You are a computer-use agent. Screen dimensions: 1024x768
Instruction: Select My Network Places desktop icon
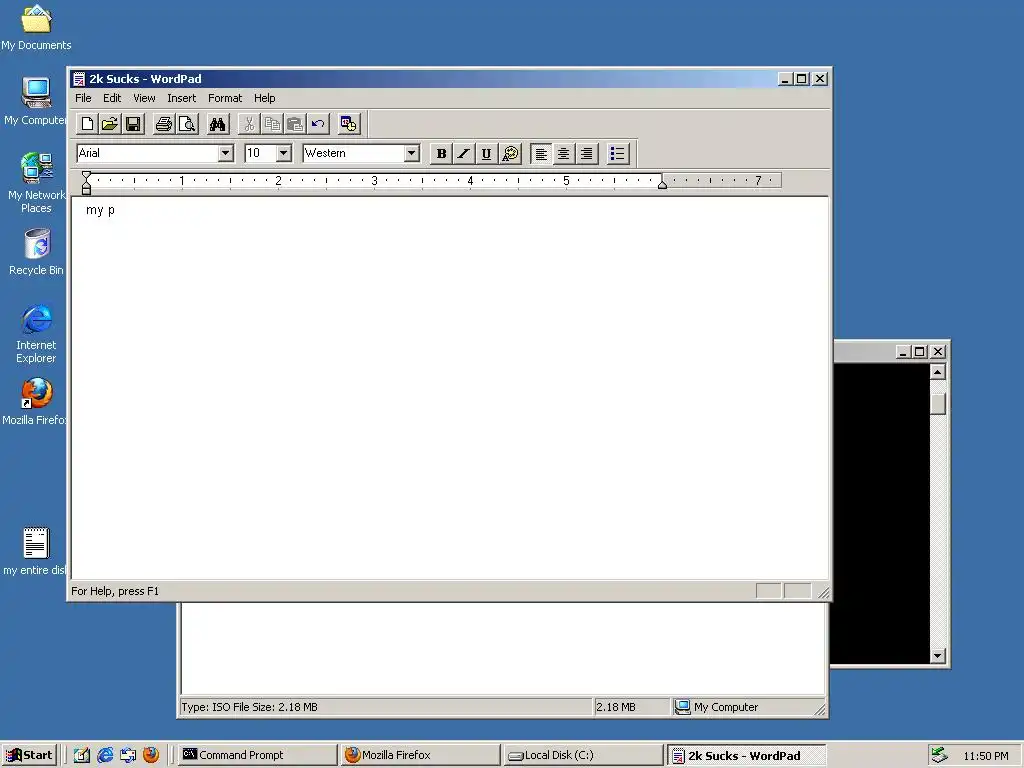[36, 183]
